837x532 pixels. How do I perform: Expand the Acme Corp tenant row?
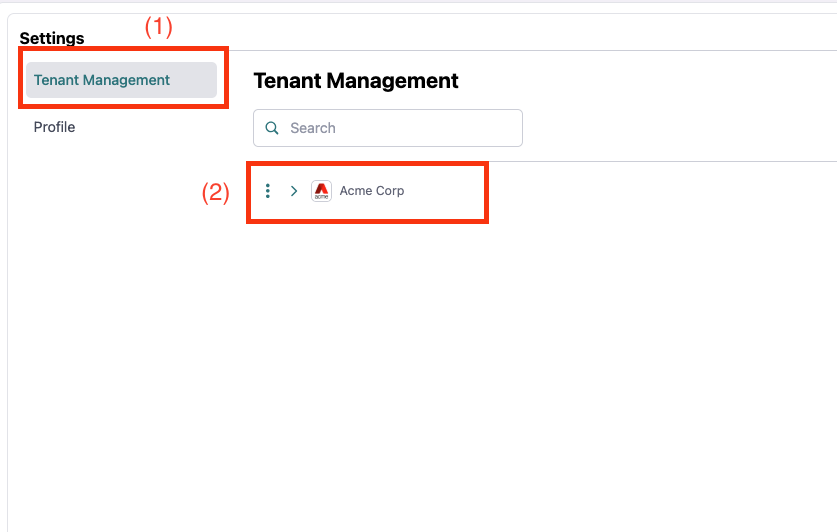(x=294, y=191)
